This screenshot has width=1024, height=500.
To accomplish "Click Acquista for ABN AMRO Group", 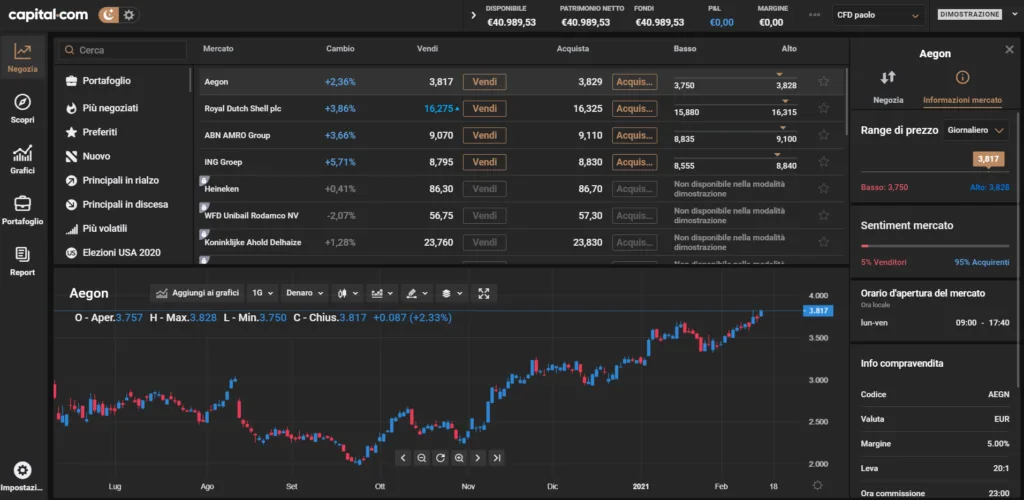I will click(x=635, y=135).
